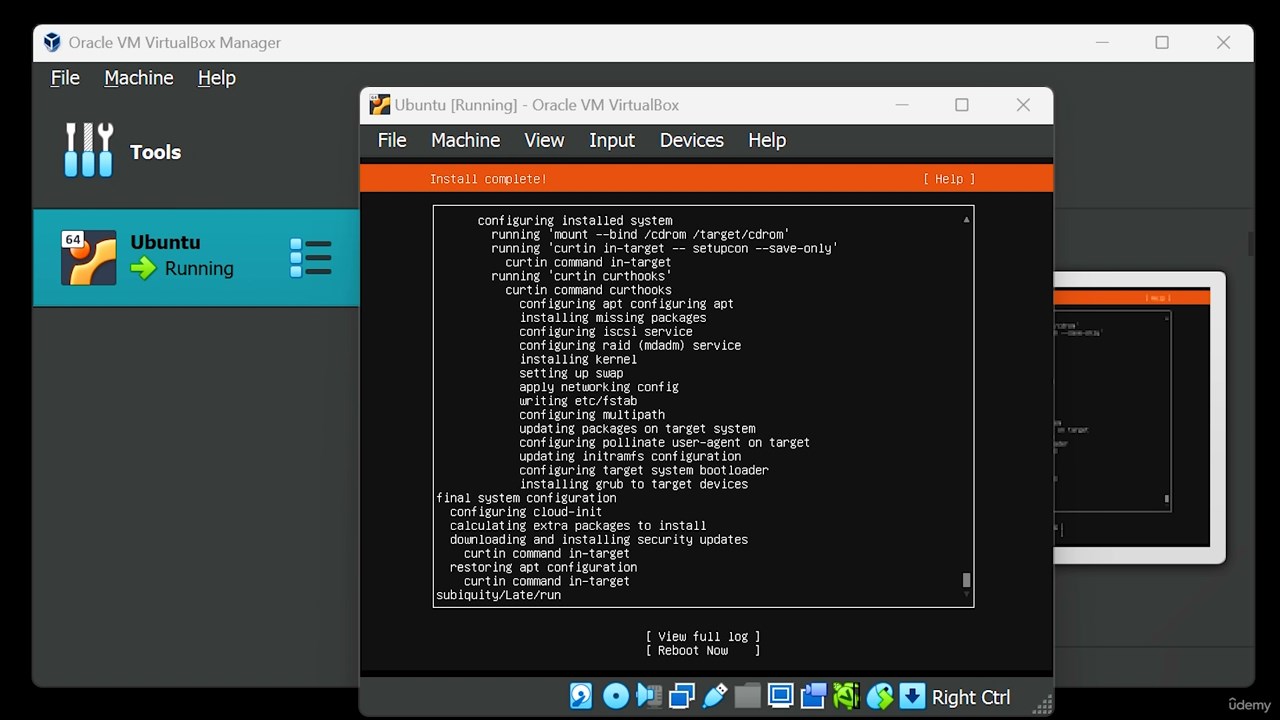Viewport: 1280px width, 720px height.
Task: Click the 'Install complete!' header text
Action: [x=488, y=179]
